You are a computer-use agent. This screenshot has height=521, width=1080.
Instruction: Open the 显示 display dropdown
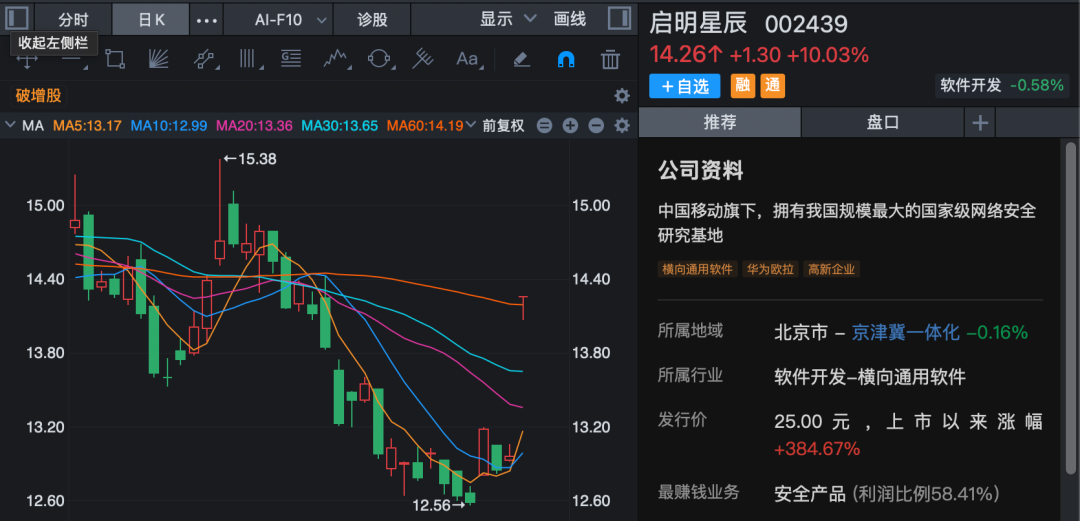(x=508, y=19)
